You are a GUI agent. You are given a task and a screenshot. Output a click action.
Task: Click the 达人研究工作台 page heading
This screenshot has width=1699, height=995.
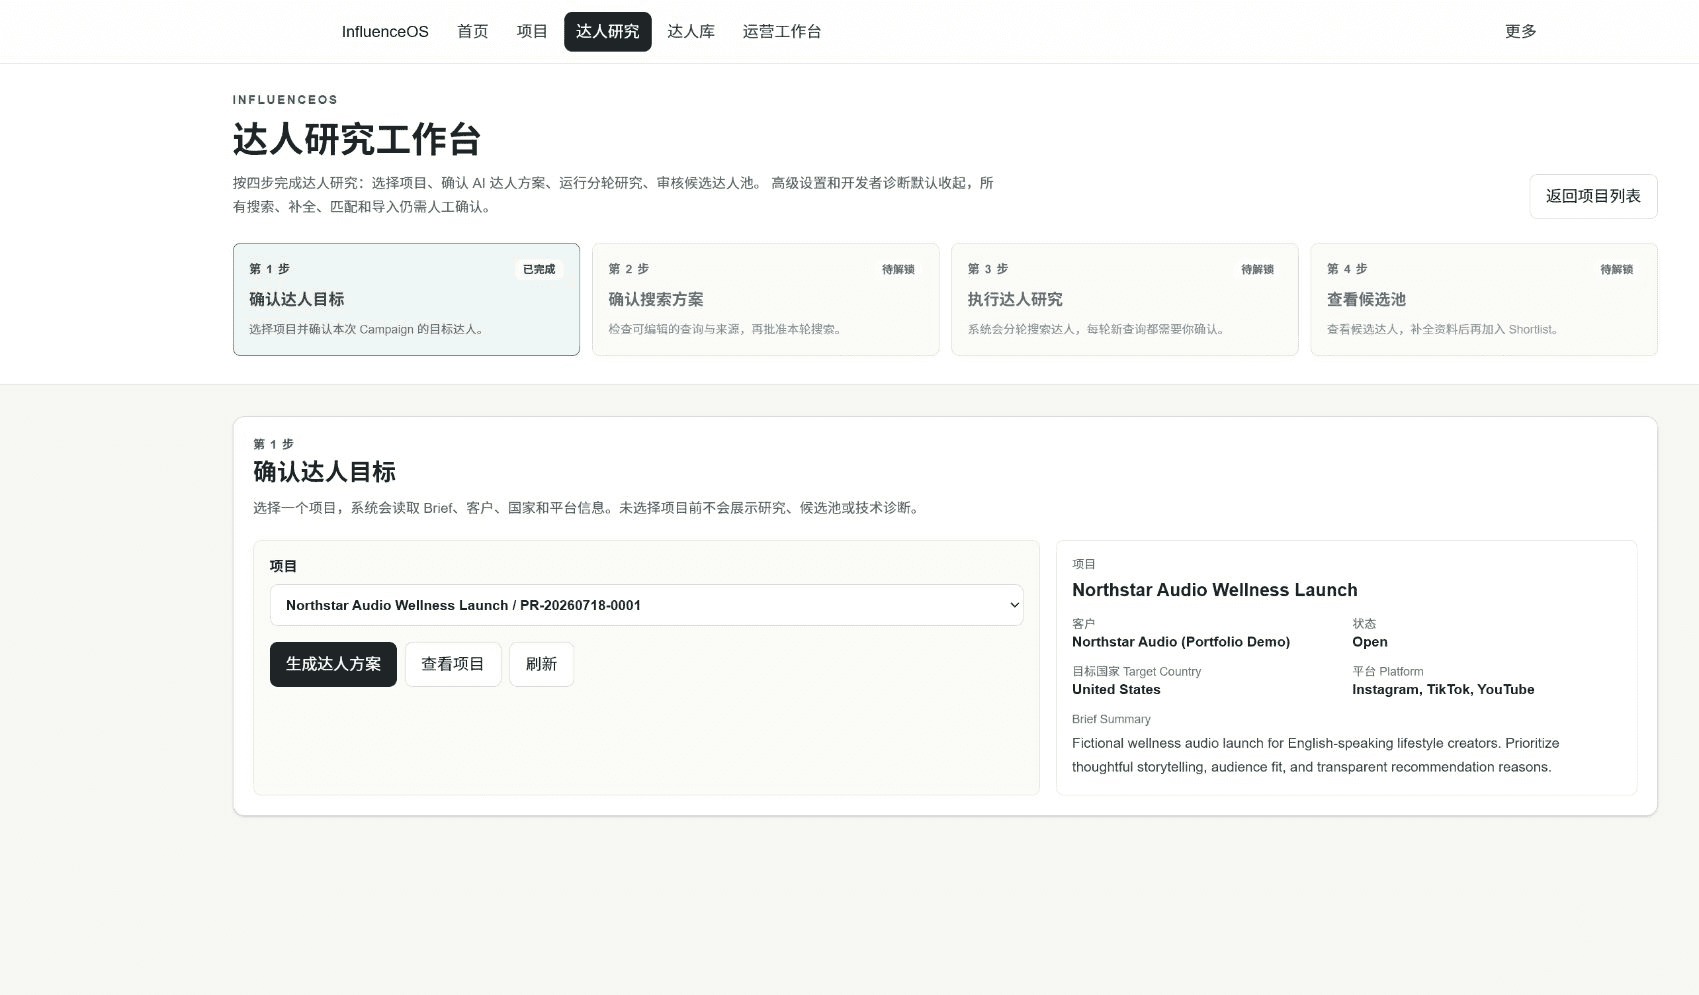(357, 139)
